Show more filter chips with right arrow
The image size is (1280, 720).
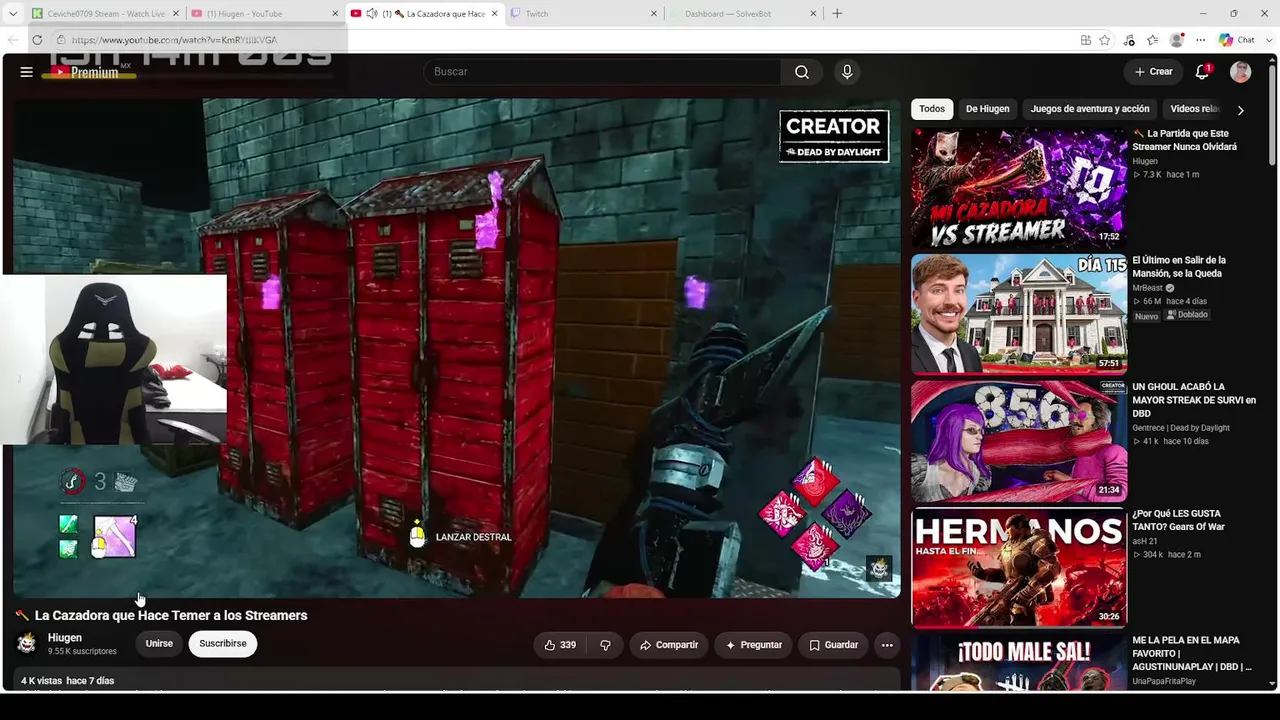pyautogui.click(x=1240, y=110)
